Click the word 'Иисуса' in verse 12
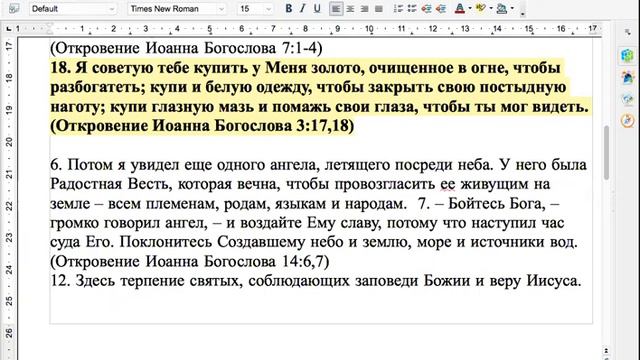This screenshot has width=640, height=360. pyautogui.click(x=551, y=281)
